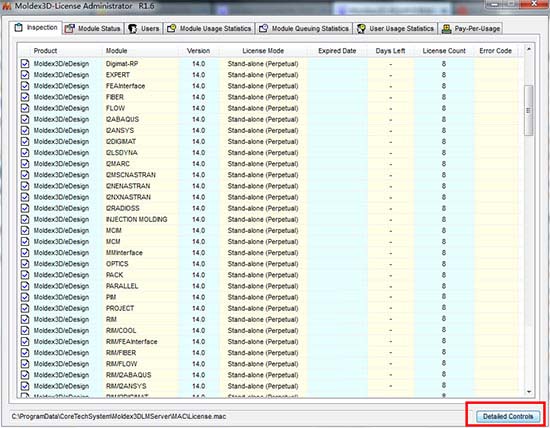This screenshot has height=428, width=550.
Task: Toggle the PARALLEL module checkbox
Action: (25, 286)
